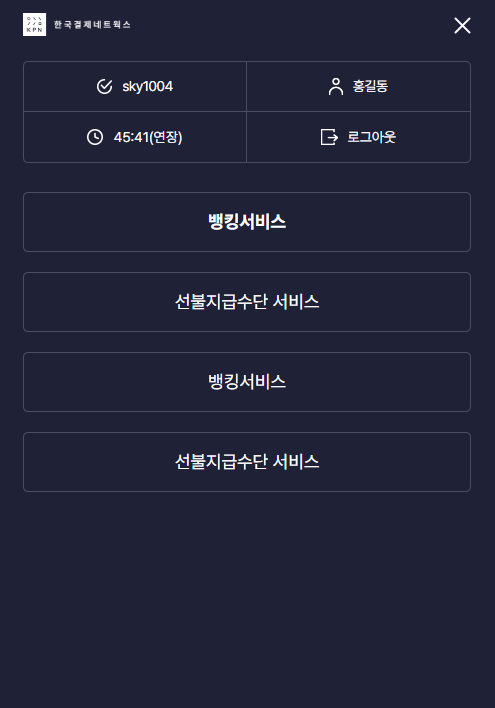Open the 홍길동 user name link
The width and height of the screenshot is (495, 708).
370,86
